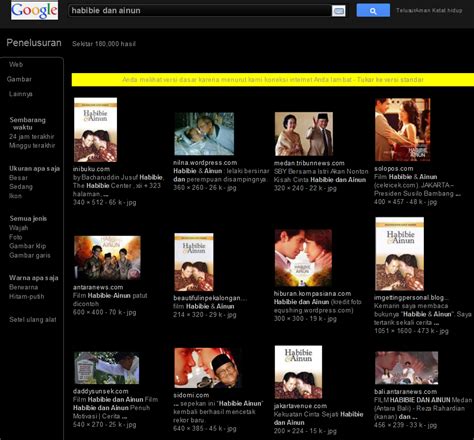The image size is (474, 440).
Task: Click the Google logo
Action: 34,10
